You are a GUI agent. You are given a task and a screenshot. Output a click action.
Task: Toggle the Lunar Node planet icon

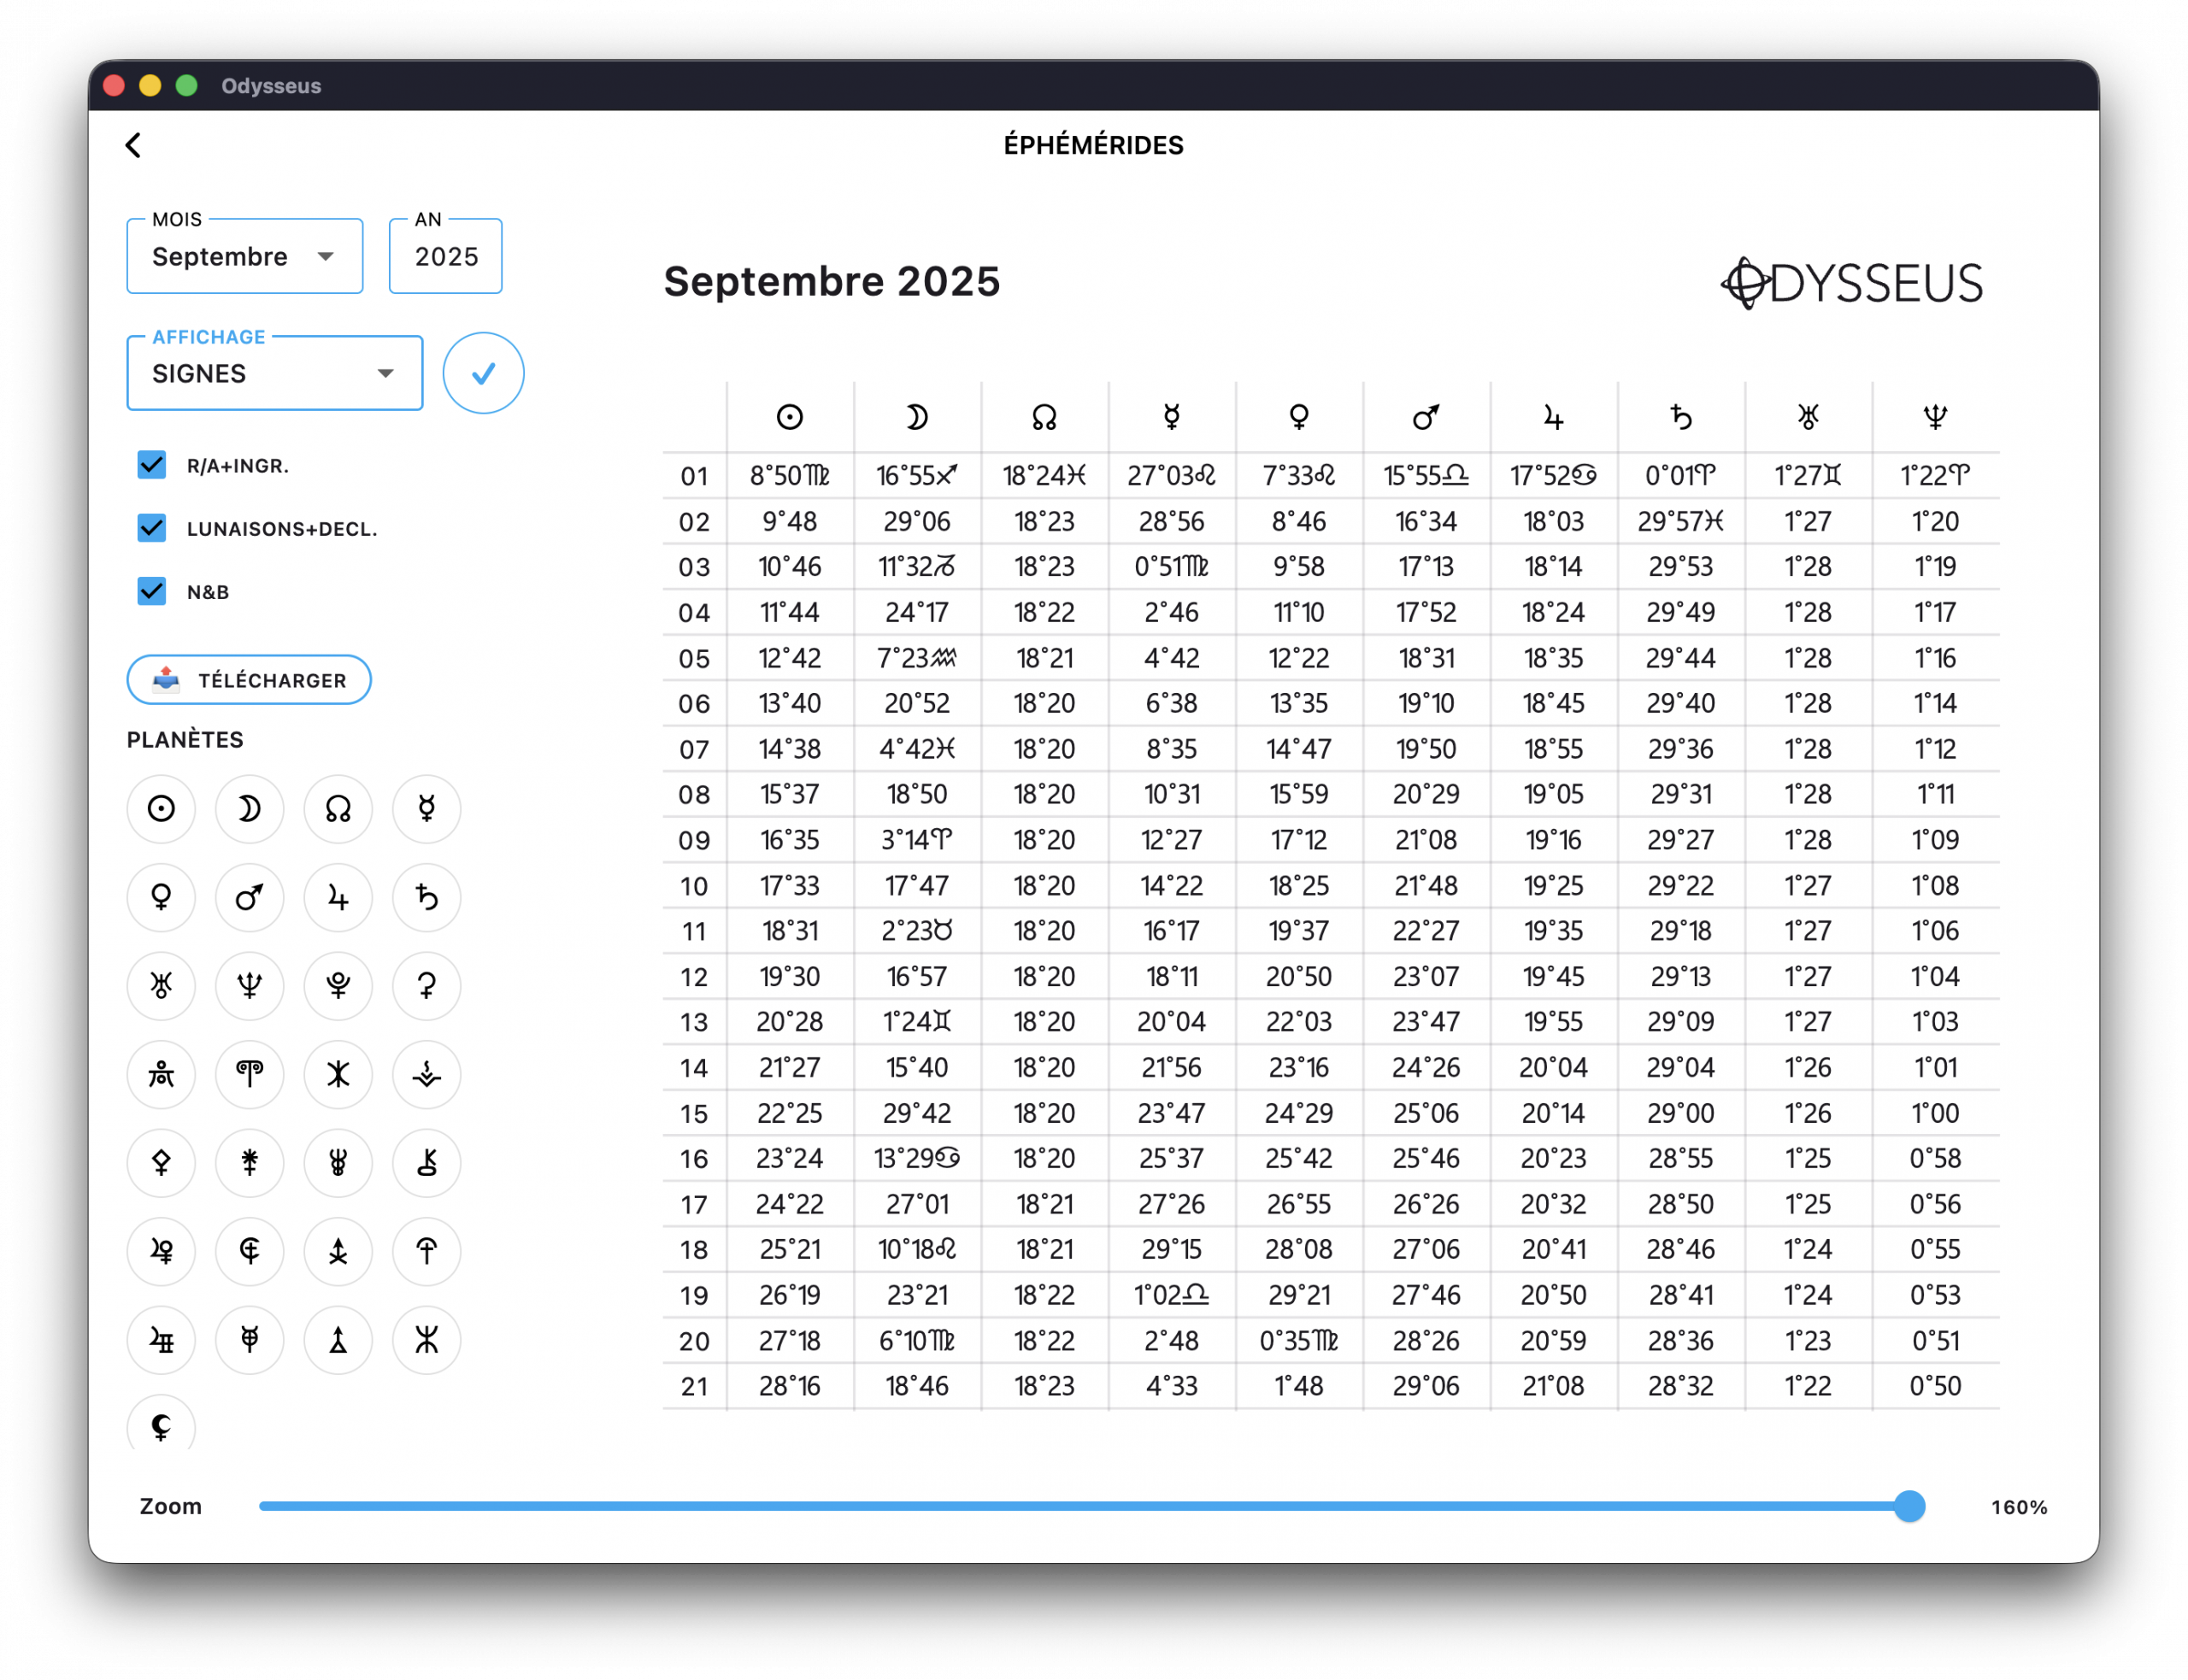338,808
